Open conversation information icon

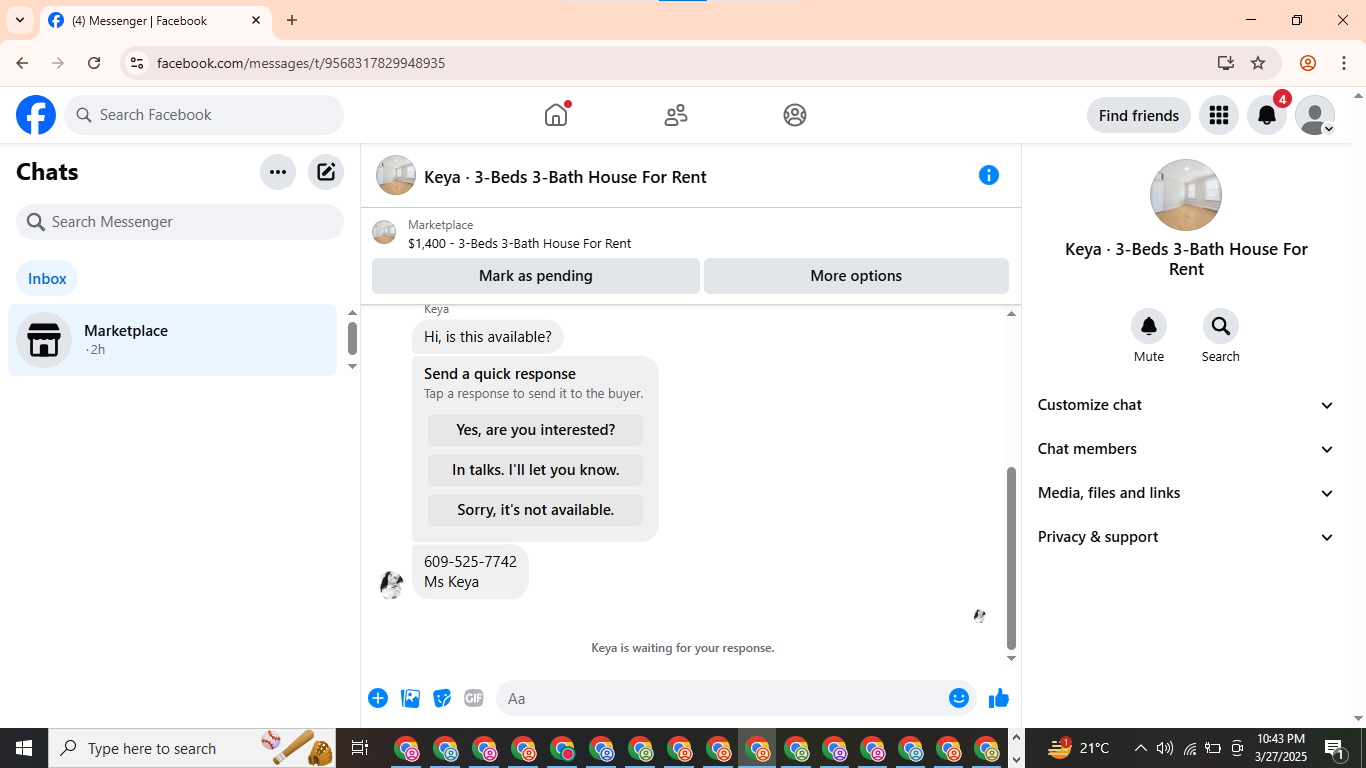[x=989, y=175]
